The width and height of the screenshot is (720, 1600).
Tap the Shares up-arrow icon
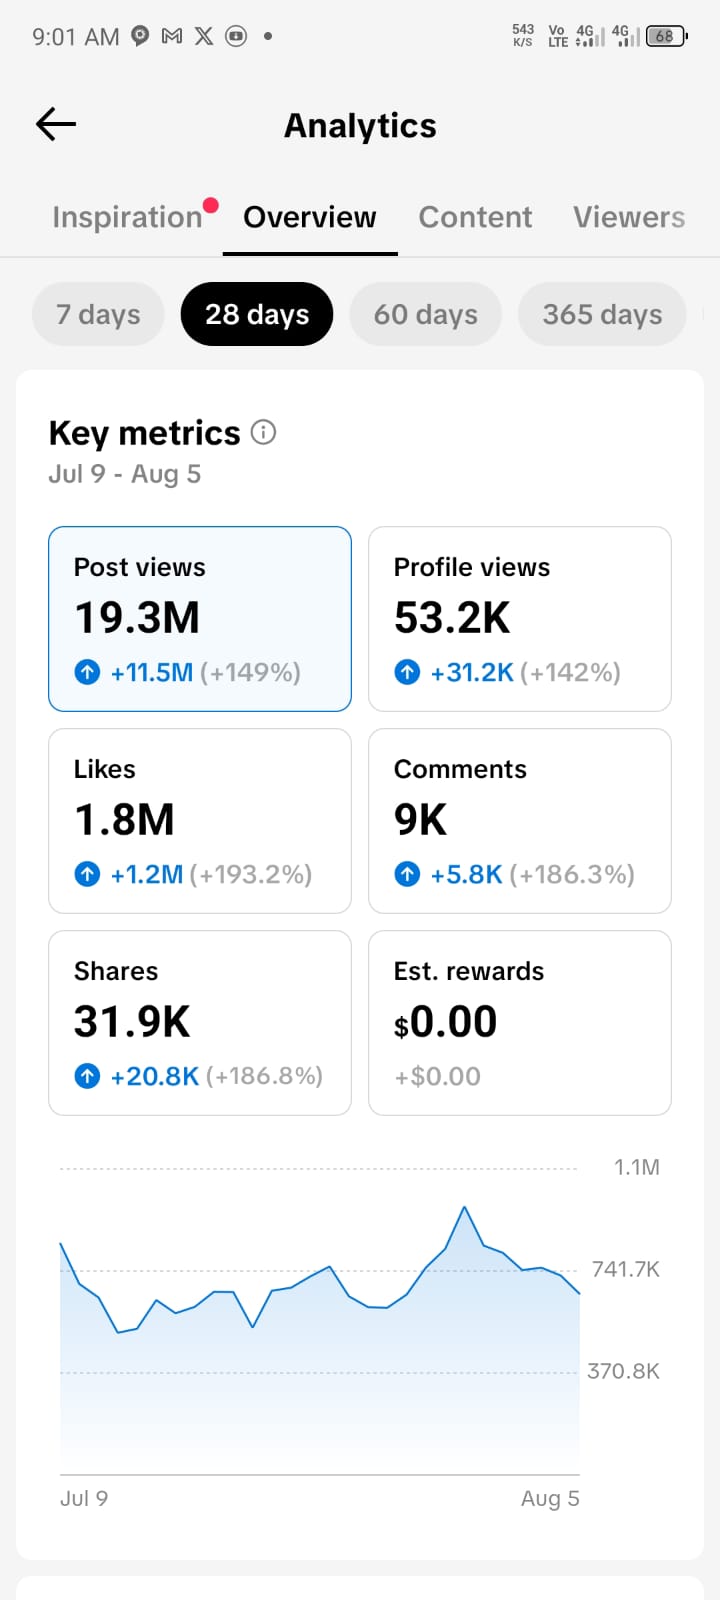pyautogui.click(x=87, y=1076)
